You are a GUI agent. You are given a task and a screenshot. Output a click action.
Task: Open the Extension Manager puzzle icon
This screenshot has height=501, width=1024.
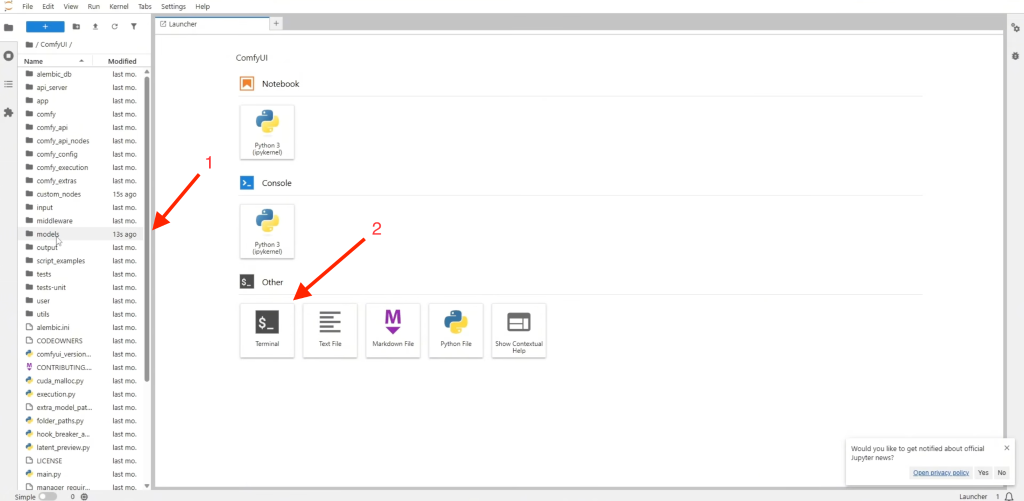[x=8, y=112]
